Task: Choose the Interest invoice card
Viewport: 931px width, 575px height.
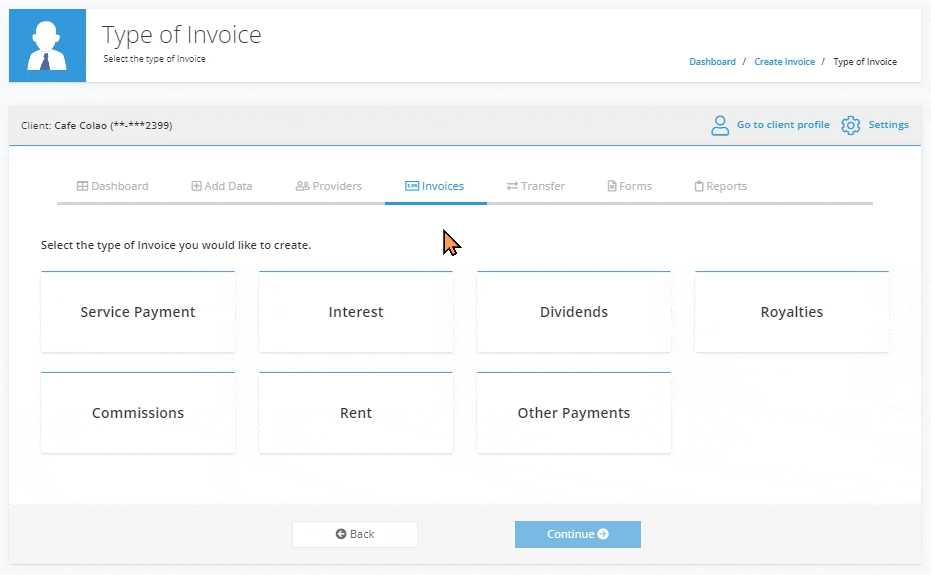Action: tap(356, 312)
